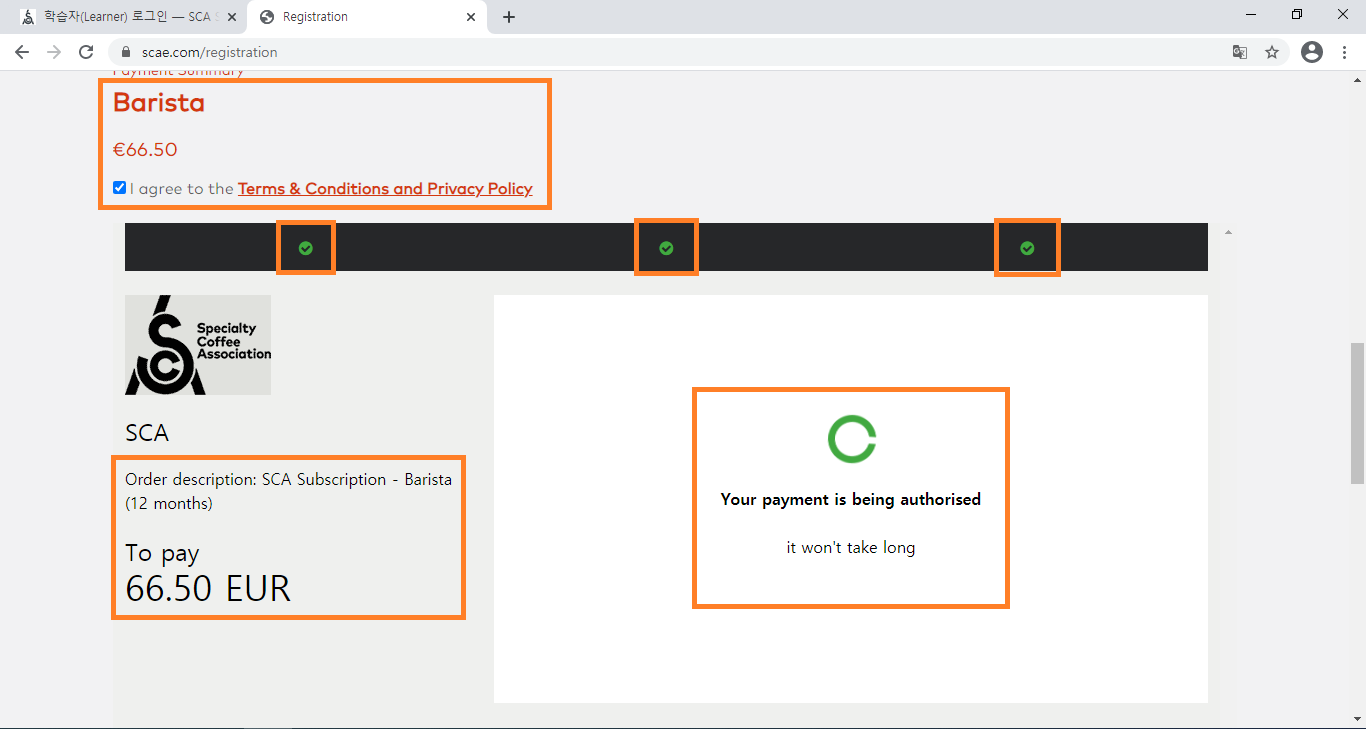1366x729 pixels.
Task: Click middle green checkmark step
Action: point(666,248)
